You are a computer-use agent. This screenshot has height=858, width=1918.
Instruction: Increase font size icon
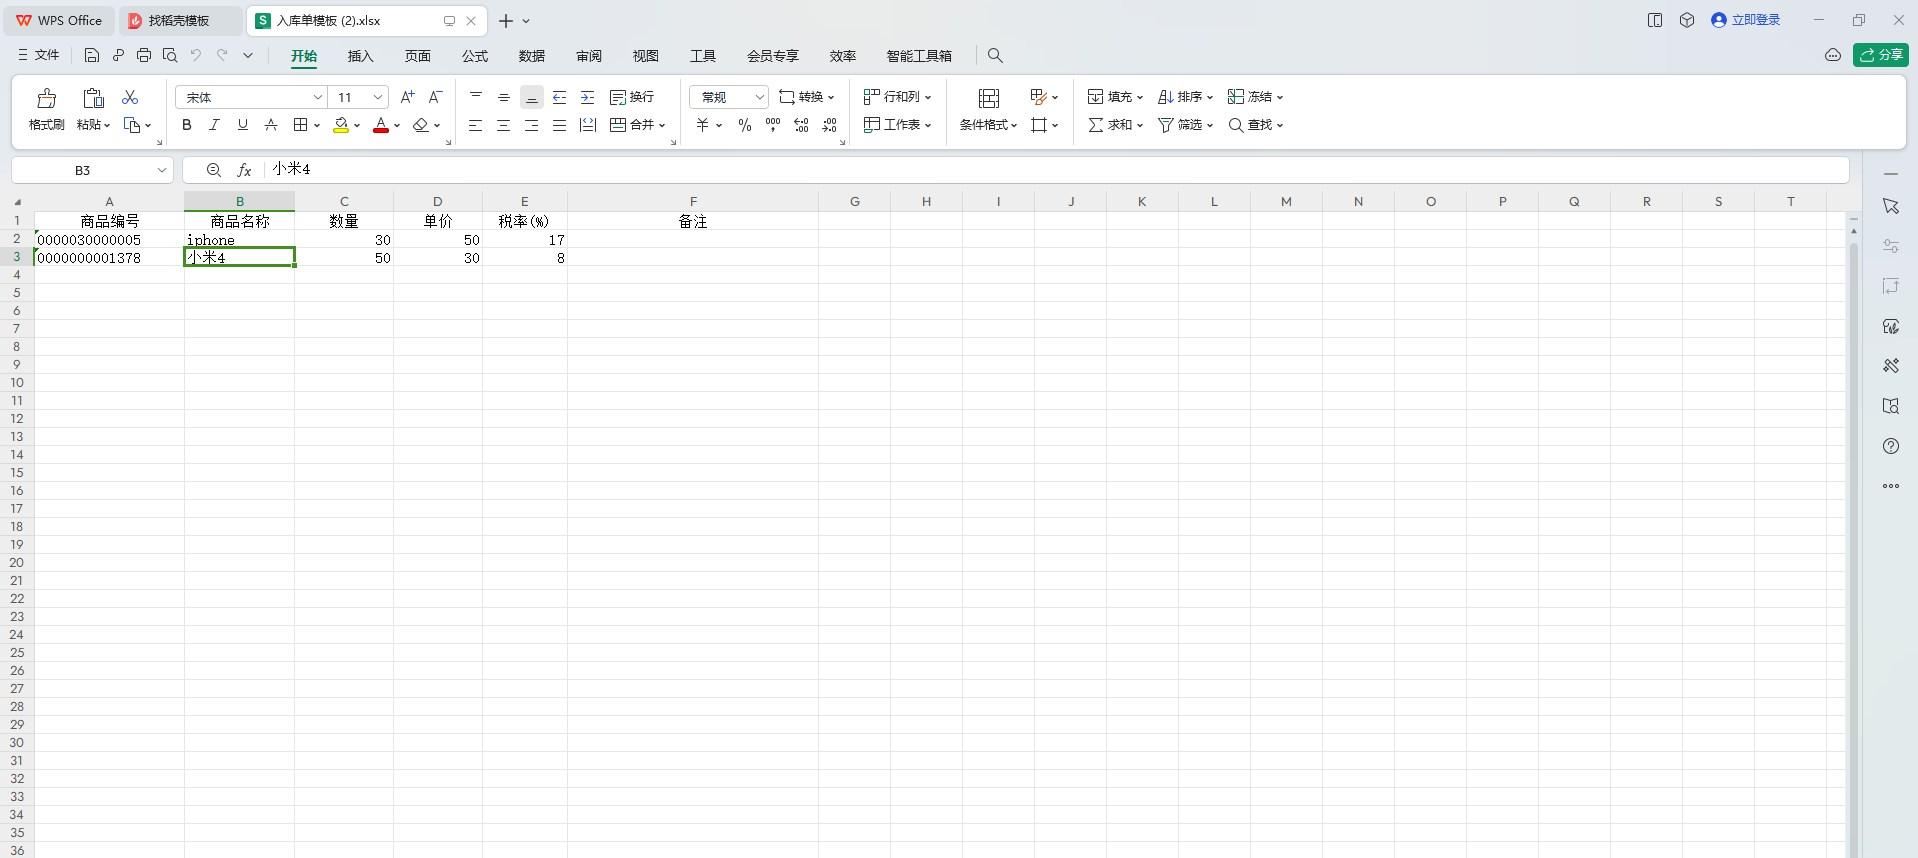click(x=407, y=97)
